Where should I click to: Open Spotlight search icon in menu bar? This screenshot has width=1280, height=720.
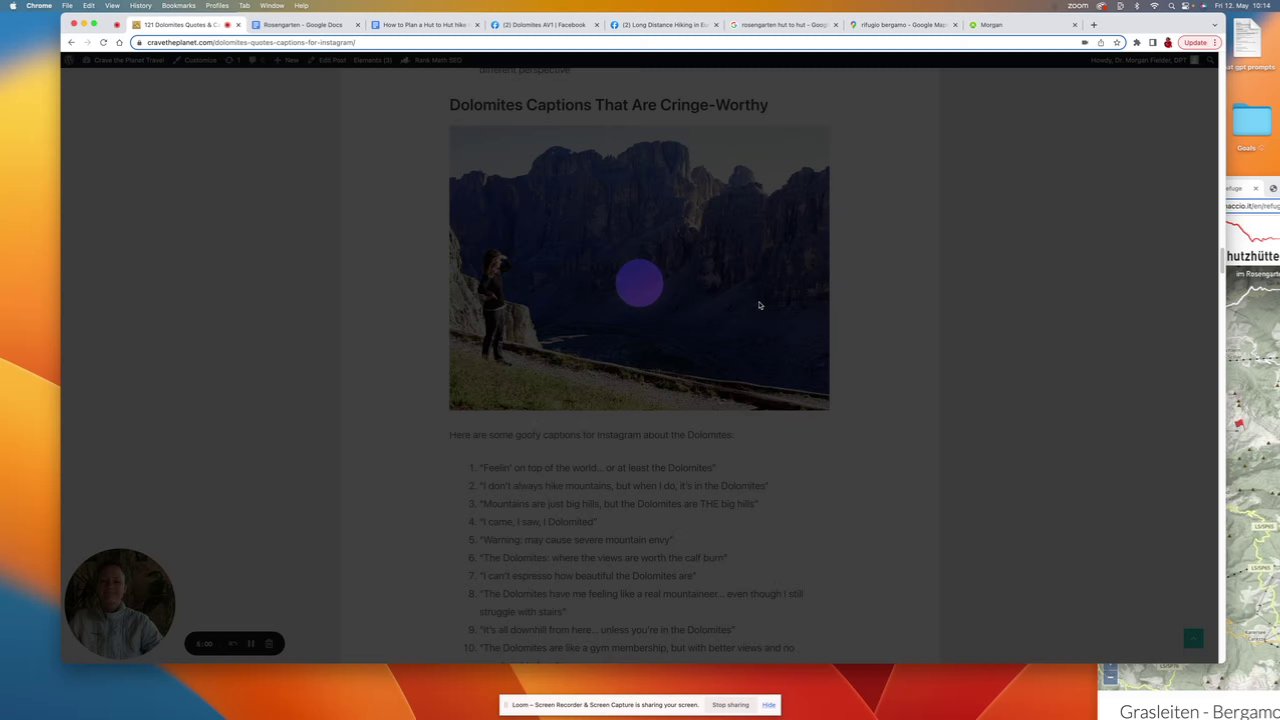coord(1172,5)
